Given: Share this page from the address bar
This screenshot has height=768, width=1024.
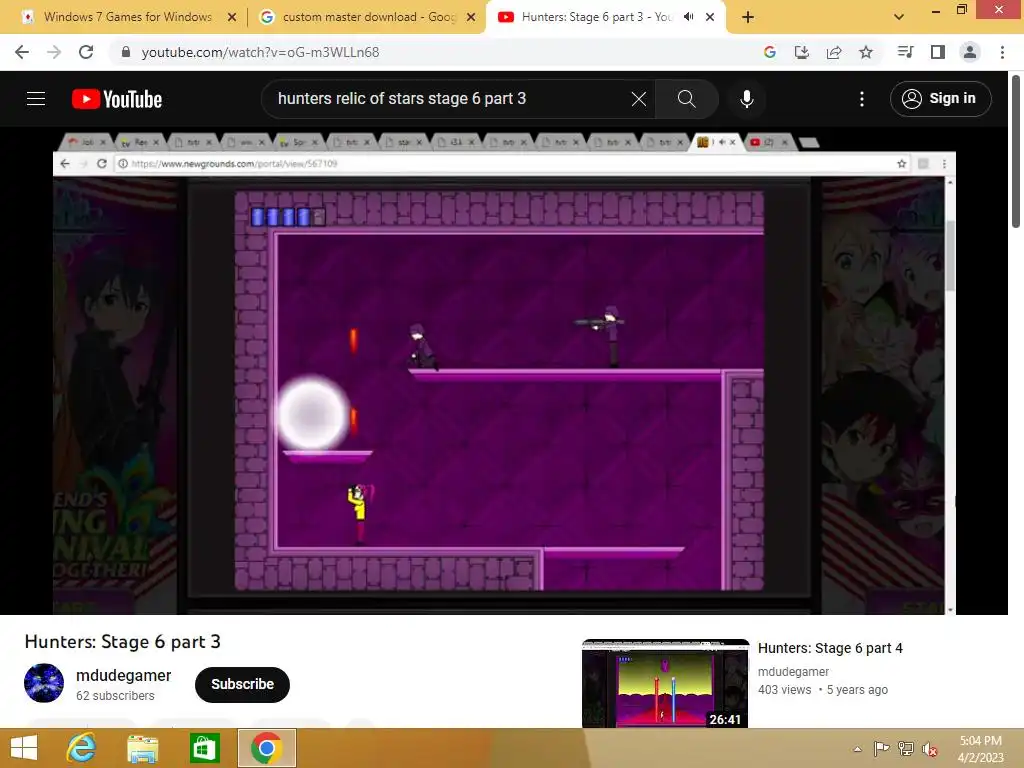Looking at the screenshot, I should coord(833,52).
